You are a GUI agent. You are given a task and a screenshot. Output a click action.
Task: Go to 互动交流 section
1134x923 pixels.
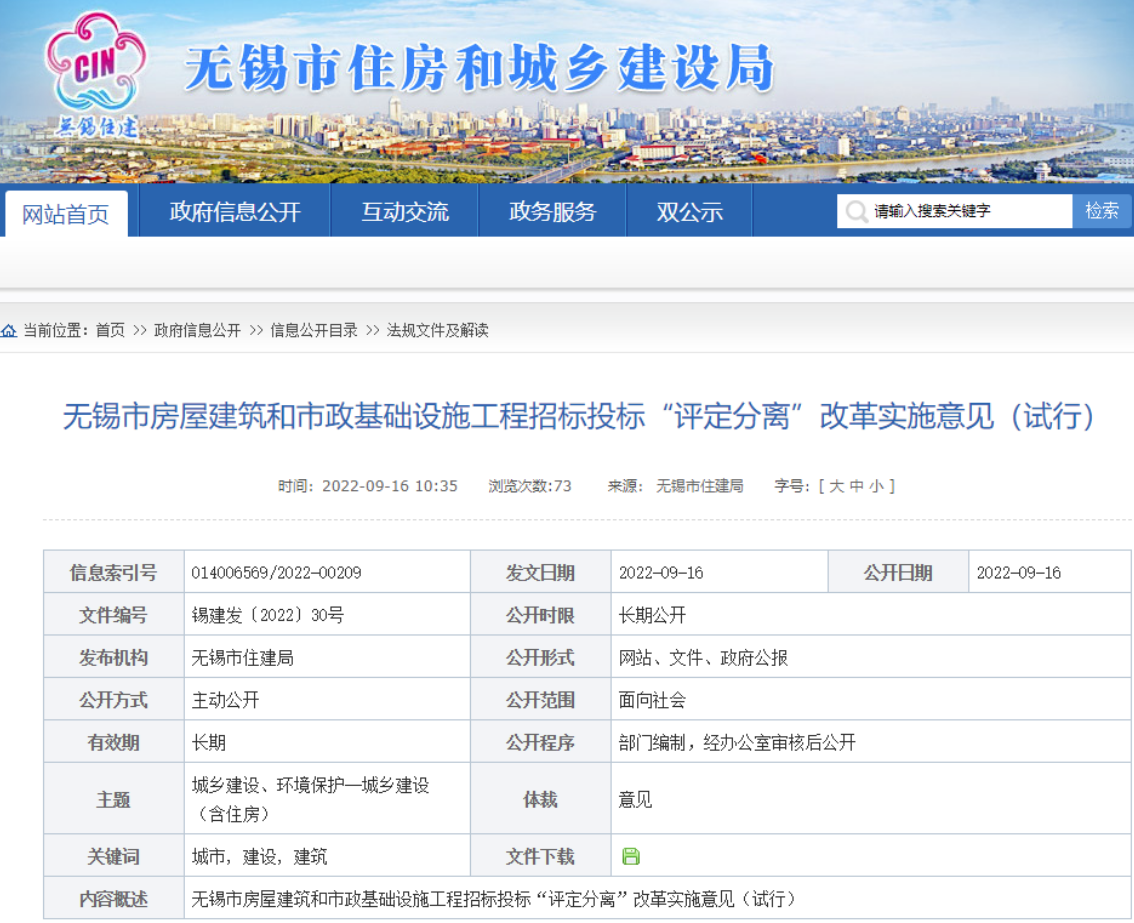click(405, 212)
